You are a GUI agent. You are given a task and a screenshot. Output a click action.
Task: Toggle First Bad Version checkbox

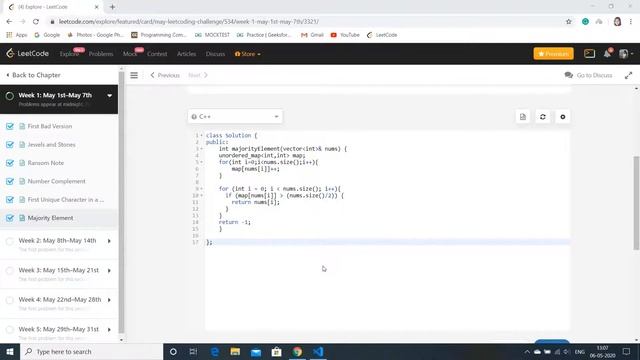click(10, 127)
